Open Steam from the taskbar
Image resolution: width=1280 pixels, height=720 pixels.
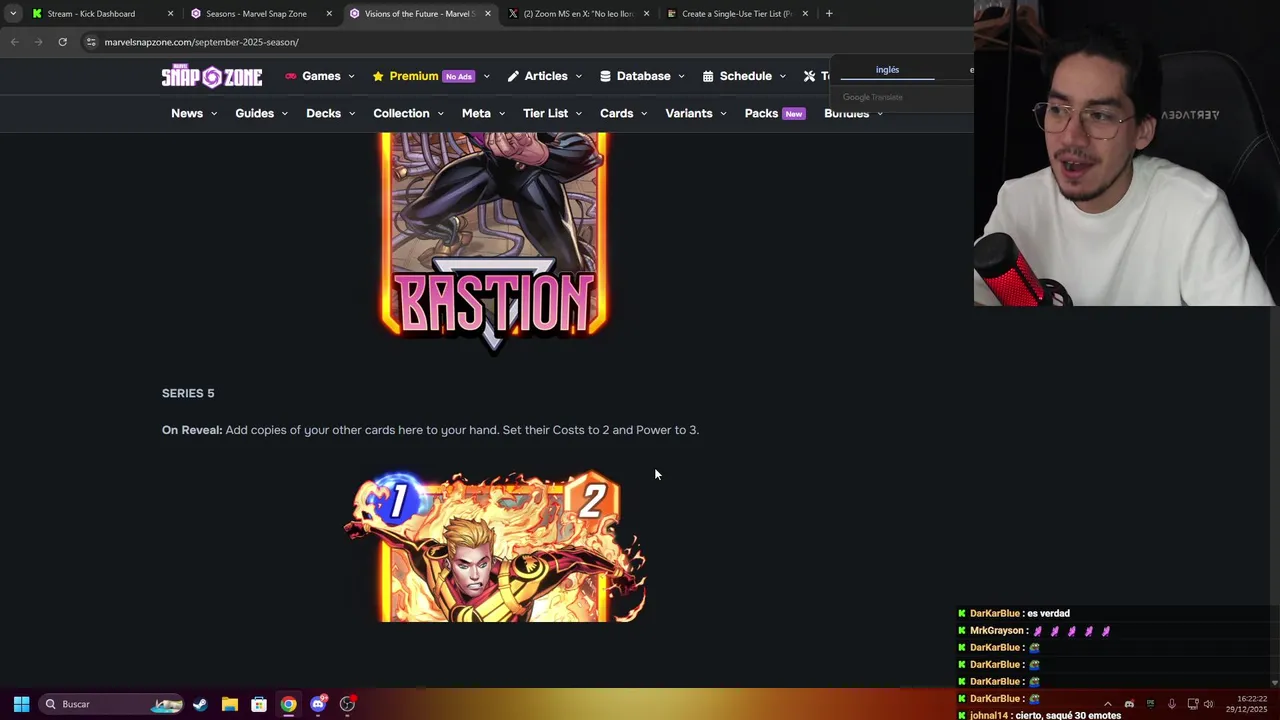point(200,704)
